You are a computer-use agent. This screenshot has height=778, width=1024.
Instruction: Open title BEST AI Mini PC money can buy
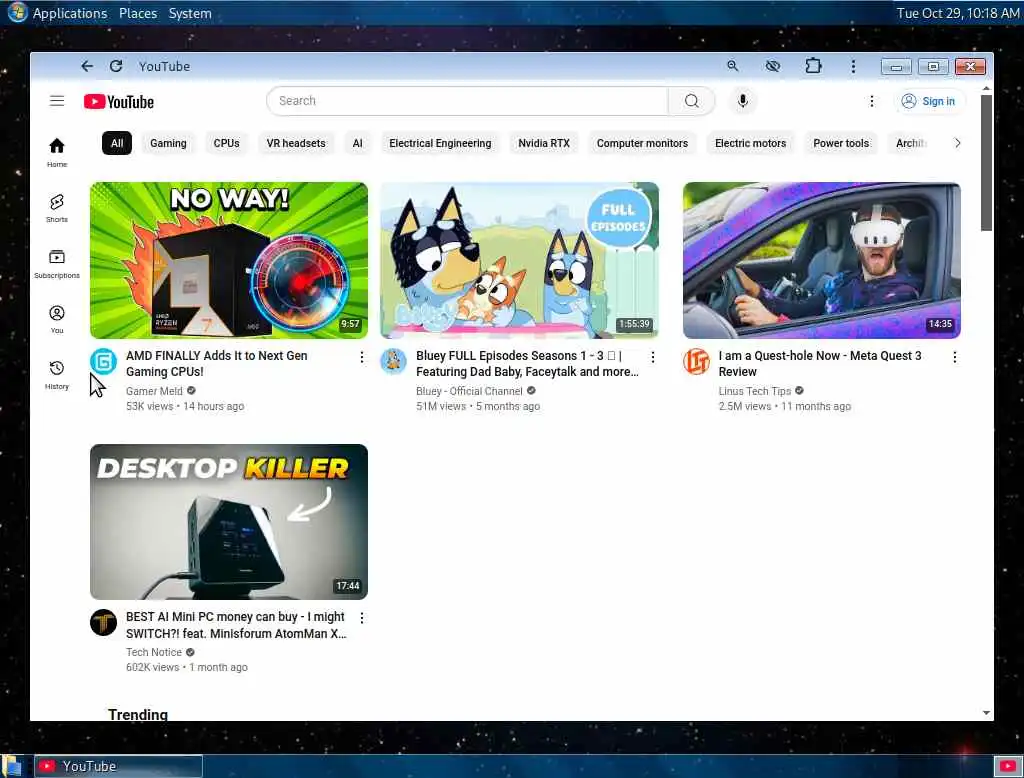pyautogui.click(x=236, y=625)
